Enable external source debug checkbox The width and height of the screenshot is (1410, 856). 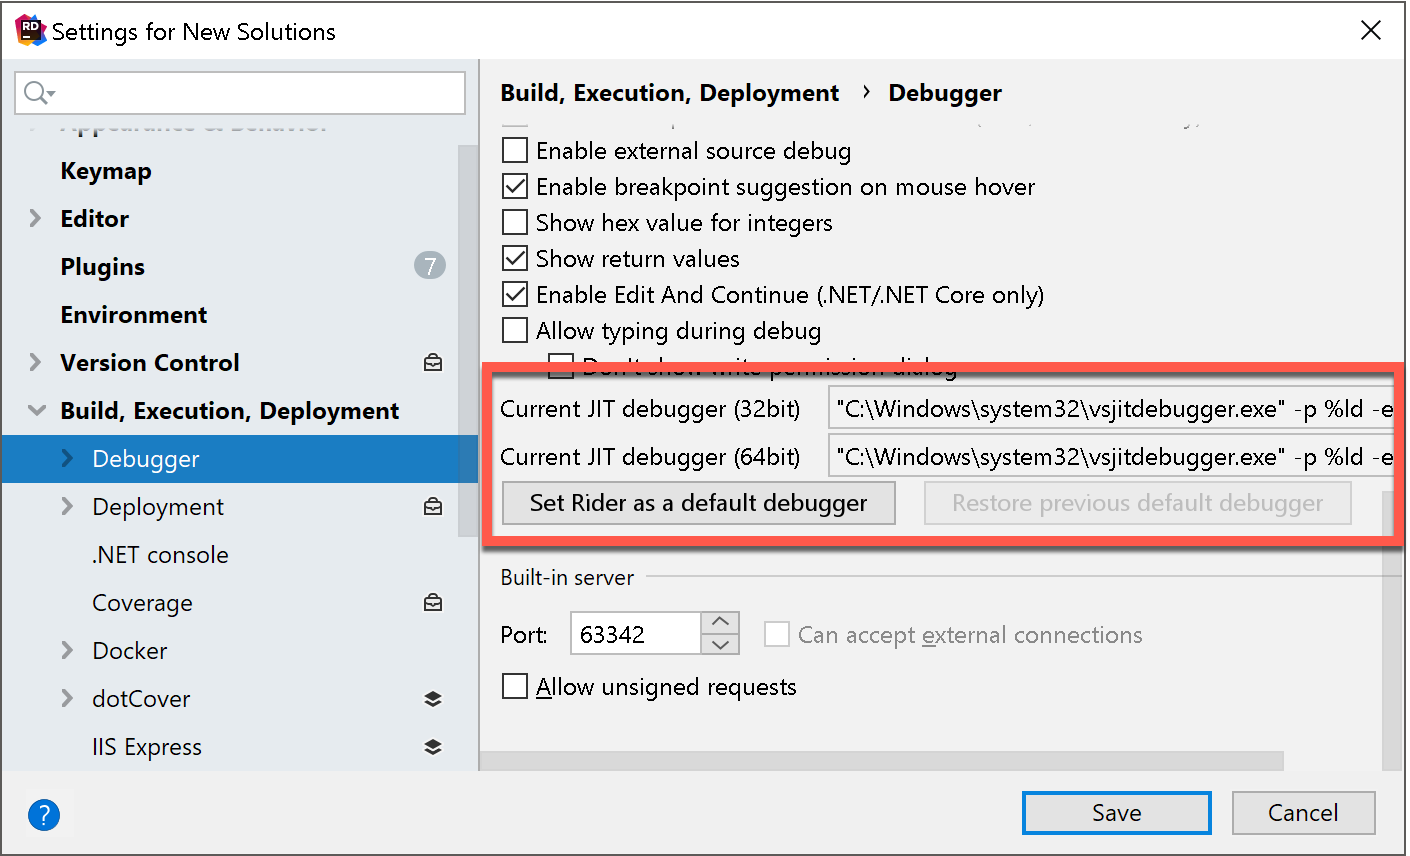(x=515, y=151)
